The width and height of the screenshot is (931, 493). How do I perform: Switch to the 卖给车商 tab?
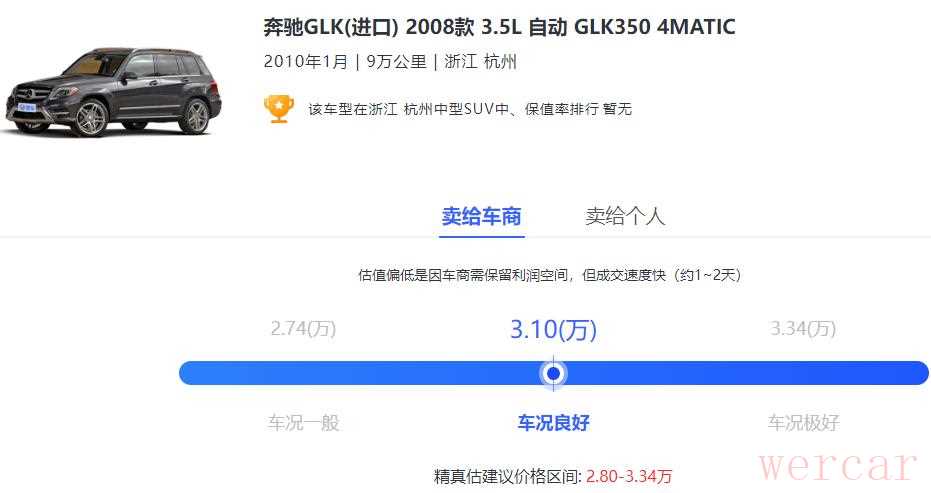point(482,216)
